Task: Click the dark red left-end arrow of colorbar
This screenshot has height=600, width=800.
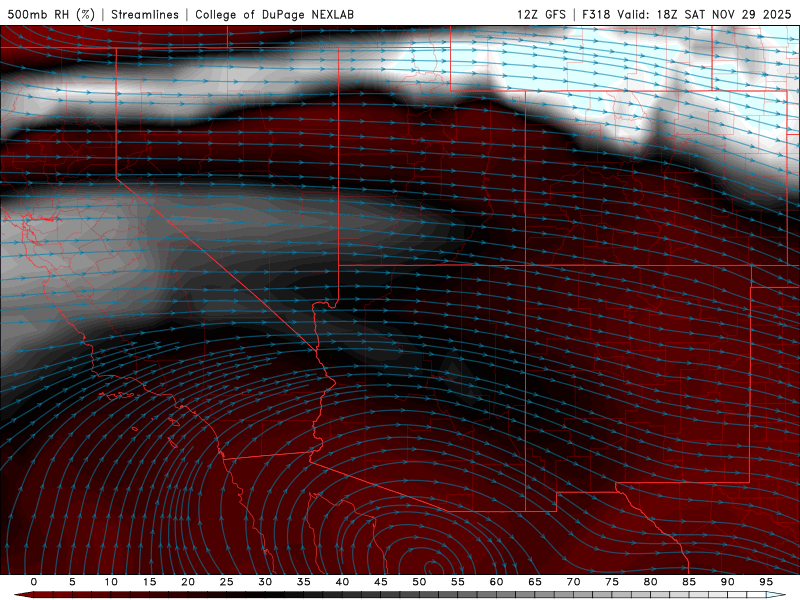Action: tap(22, 595)
